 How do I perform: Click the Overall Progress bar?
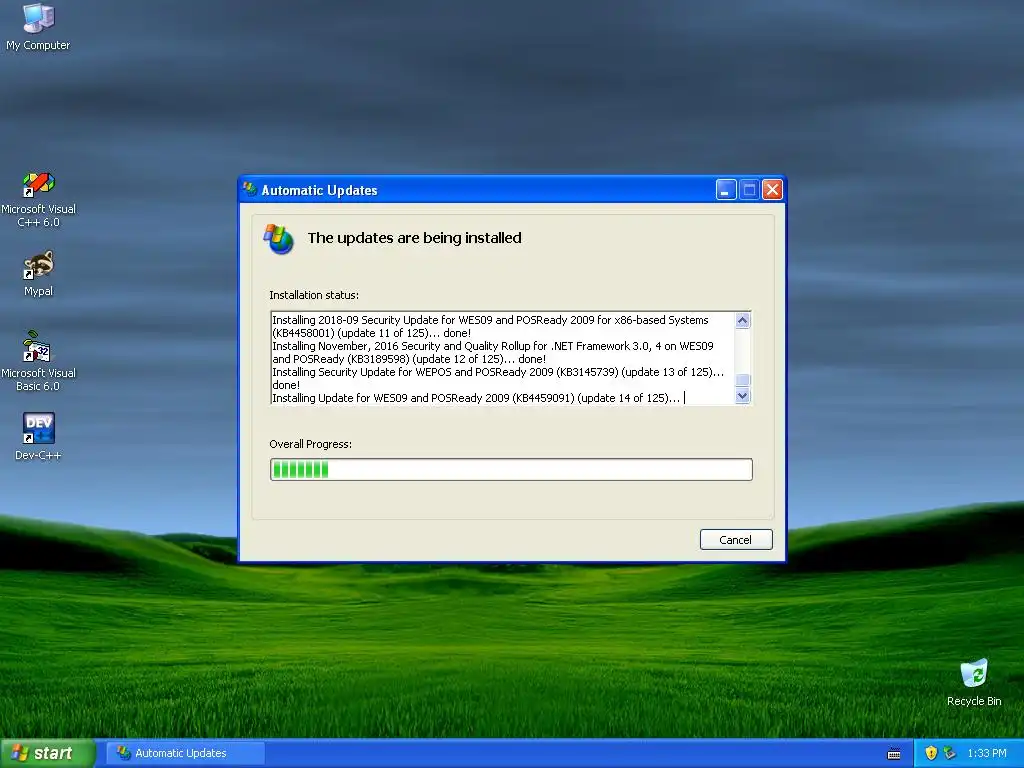tap(511, 469)
